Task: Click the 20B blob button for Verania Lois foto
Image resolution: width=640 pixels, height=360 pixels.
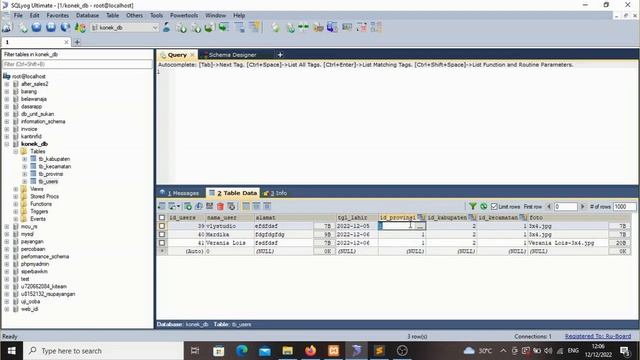Action: pos(620,243)
